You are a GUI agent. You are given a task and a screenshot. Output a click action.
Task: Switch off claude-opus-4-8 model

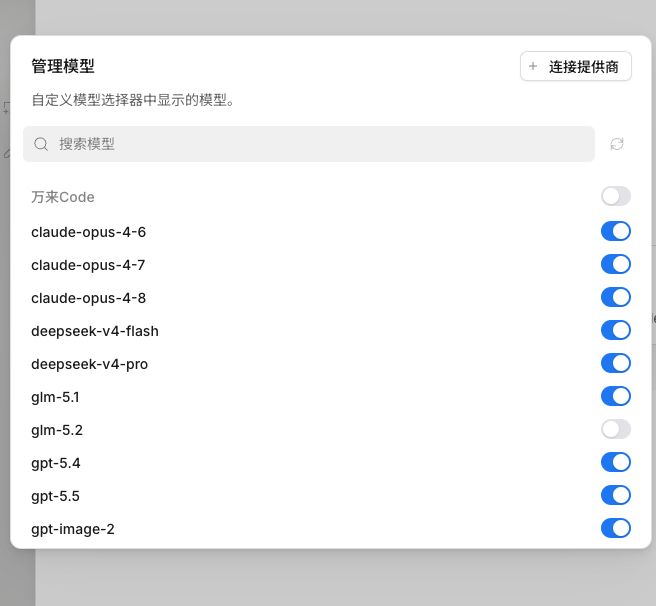pyautogui.click(x=616, y=297)
